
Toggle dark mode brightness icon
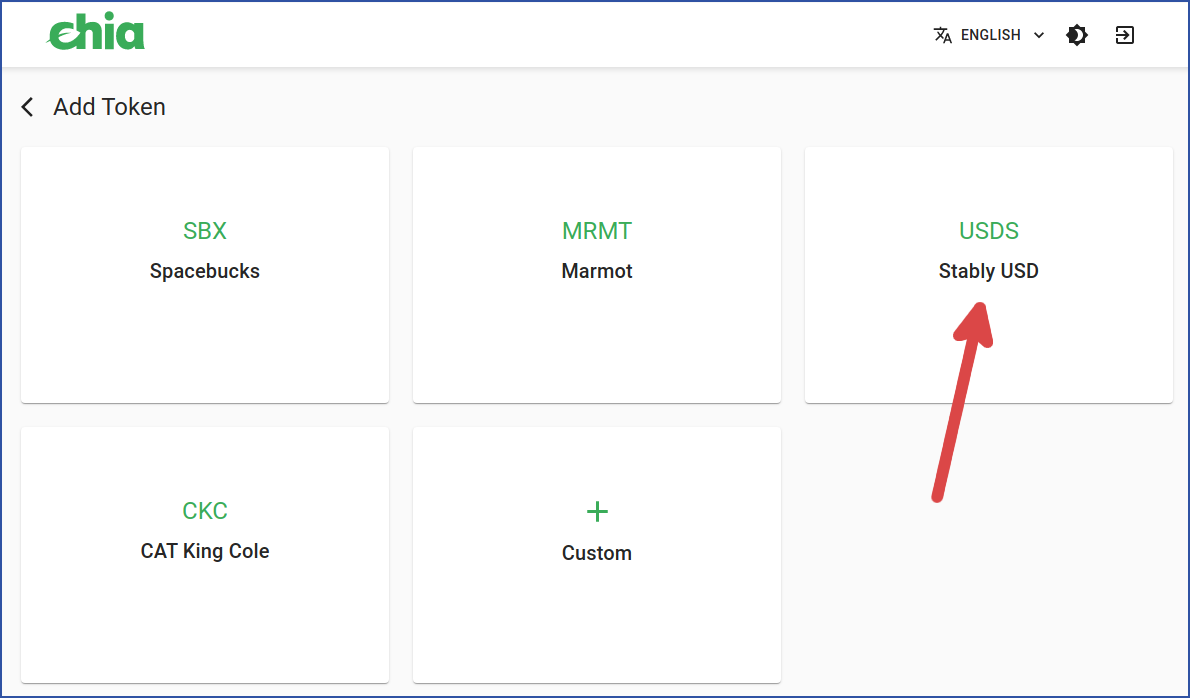[1077, 35]
